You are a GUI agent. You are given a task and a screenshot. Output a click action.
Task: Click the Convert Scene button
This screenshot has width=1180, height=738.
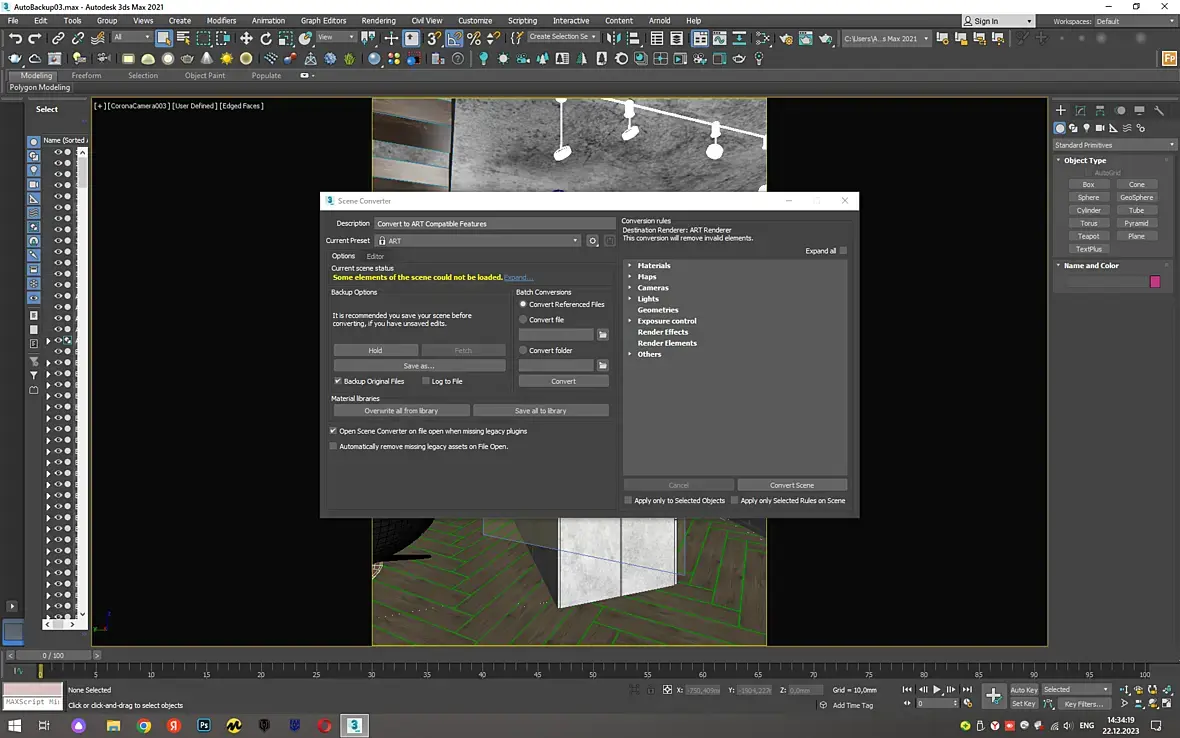click(791, 485)
